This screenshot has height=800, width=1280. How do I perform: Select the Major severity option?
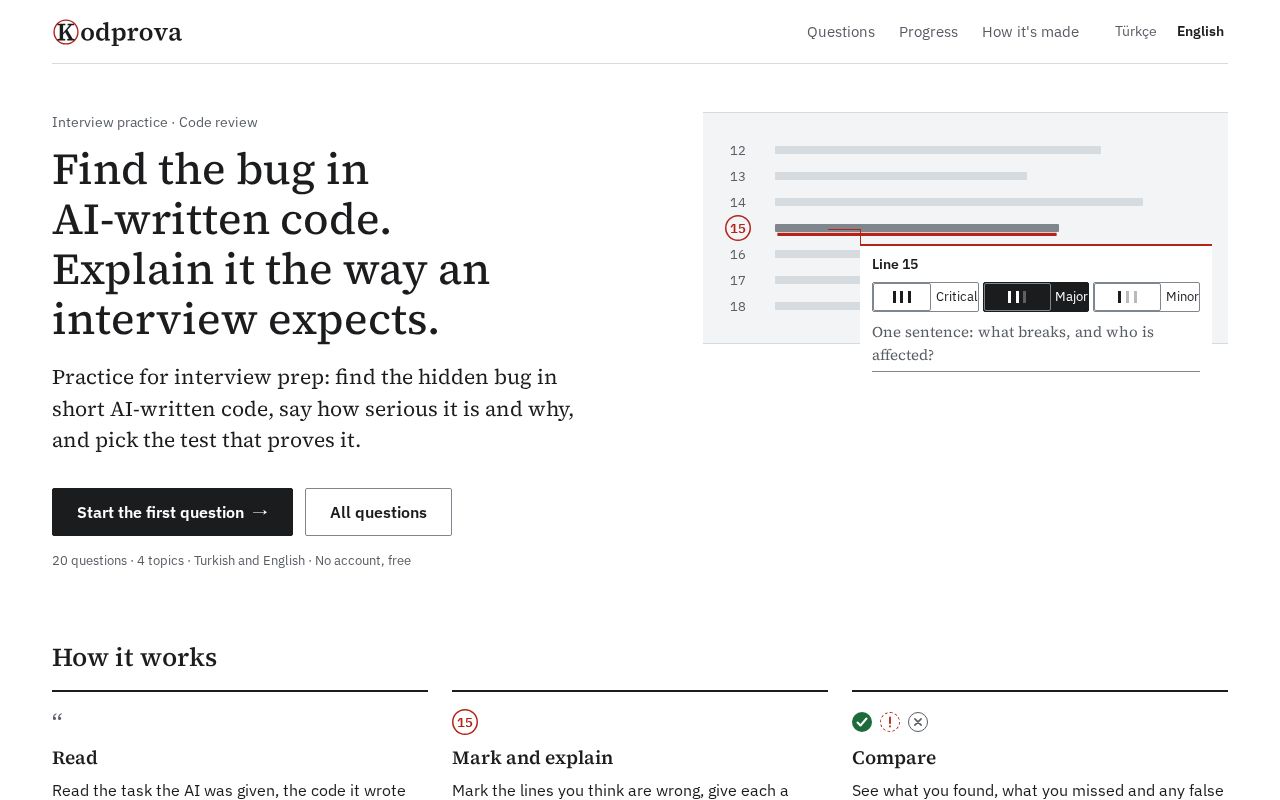pyautogui.click(x=1036, y=297)
